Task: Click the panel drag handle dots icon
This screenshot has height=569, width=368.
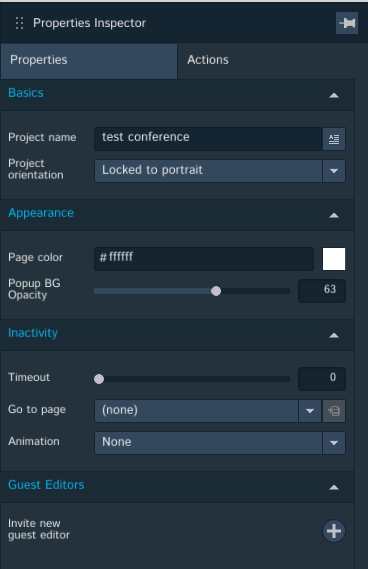Action: click(x=20, y=23)
